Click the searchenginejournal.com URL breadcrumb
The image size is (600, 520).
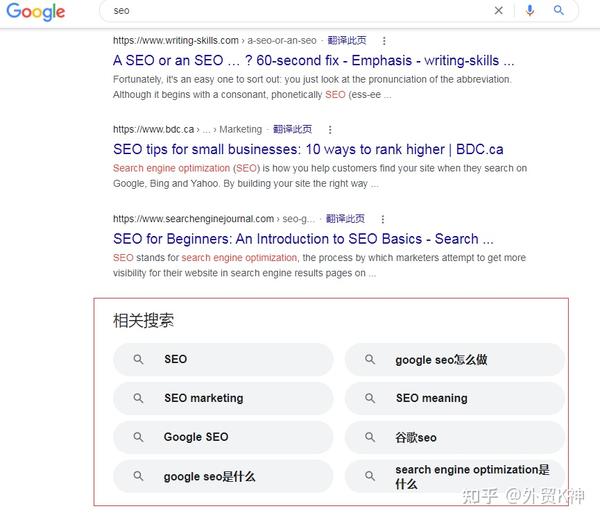click(214, 219)
